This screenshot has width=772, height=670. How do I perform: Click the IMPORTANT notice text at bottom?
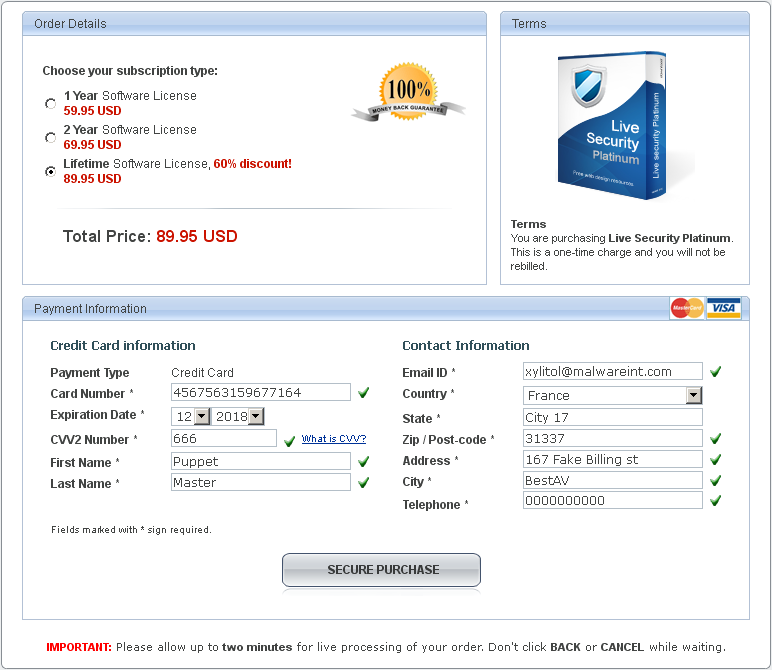(386, 647)
